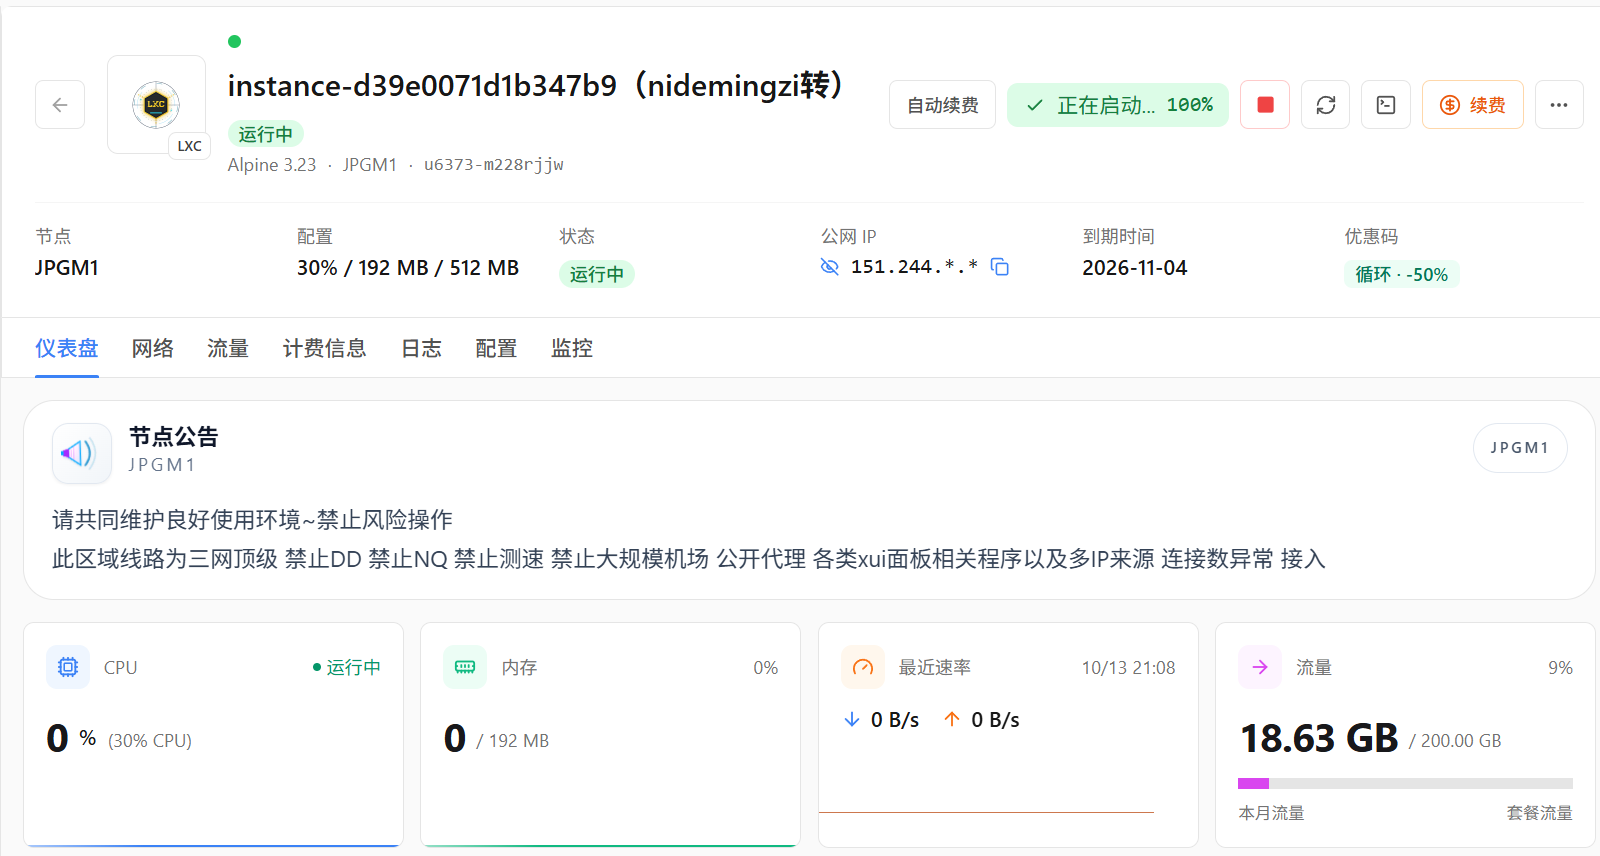The height and width of the screenshot is (856, 1600).
Task: Click the 正在启动 100% status button
Action: (1118, 105)
